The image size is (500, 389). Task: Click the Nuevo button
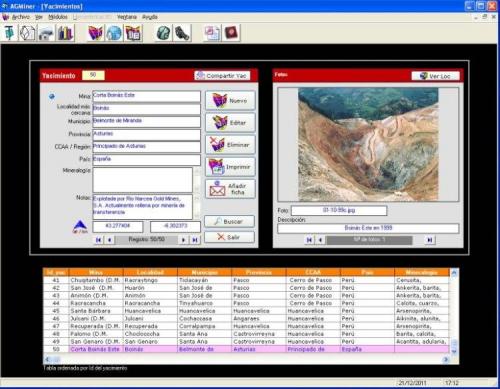pyautogui.click(x=230, y=100)
